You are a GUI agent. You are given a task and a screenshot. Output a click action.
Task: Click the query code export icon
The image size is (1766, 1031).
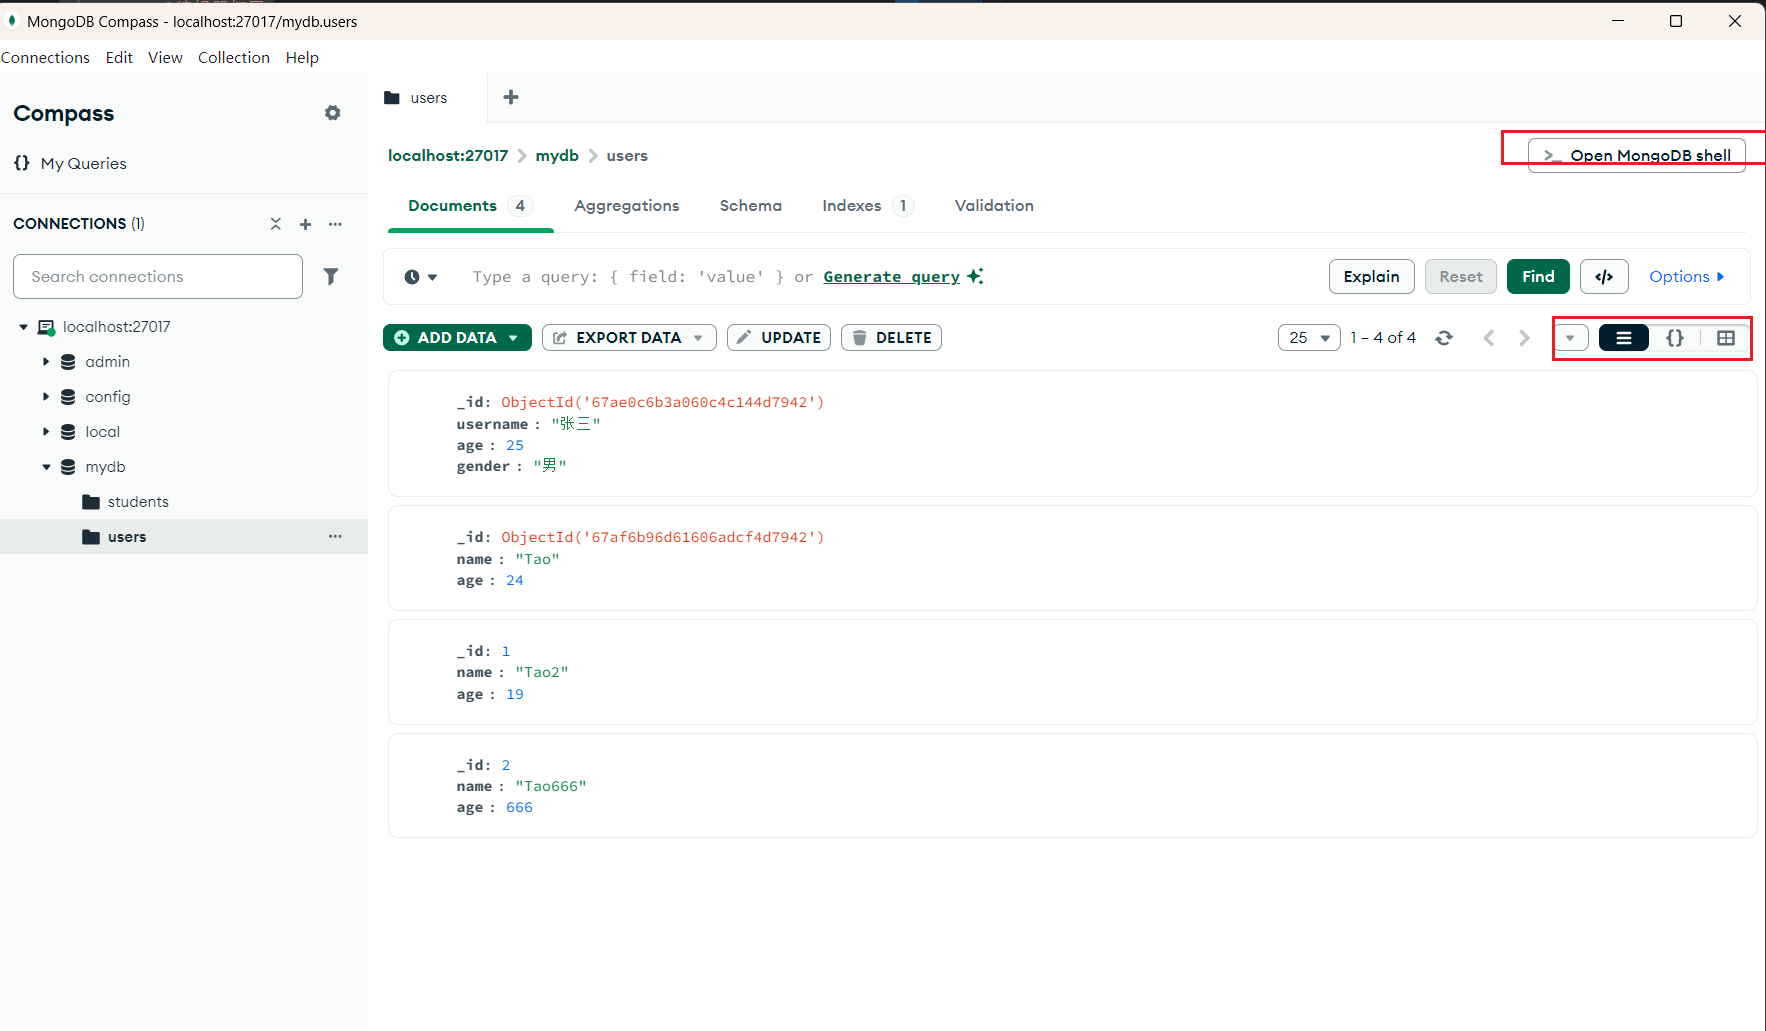[x=1604, y=277]
